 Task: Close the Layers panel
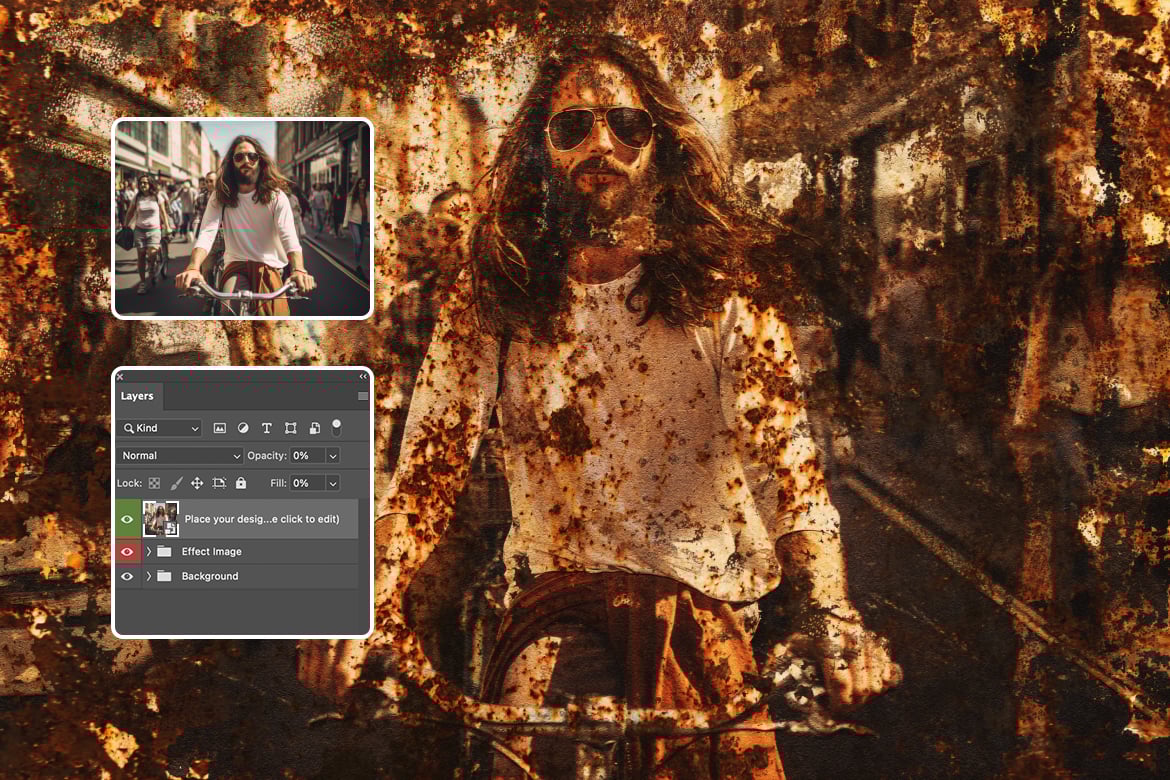(120, 377)
